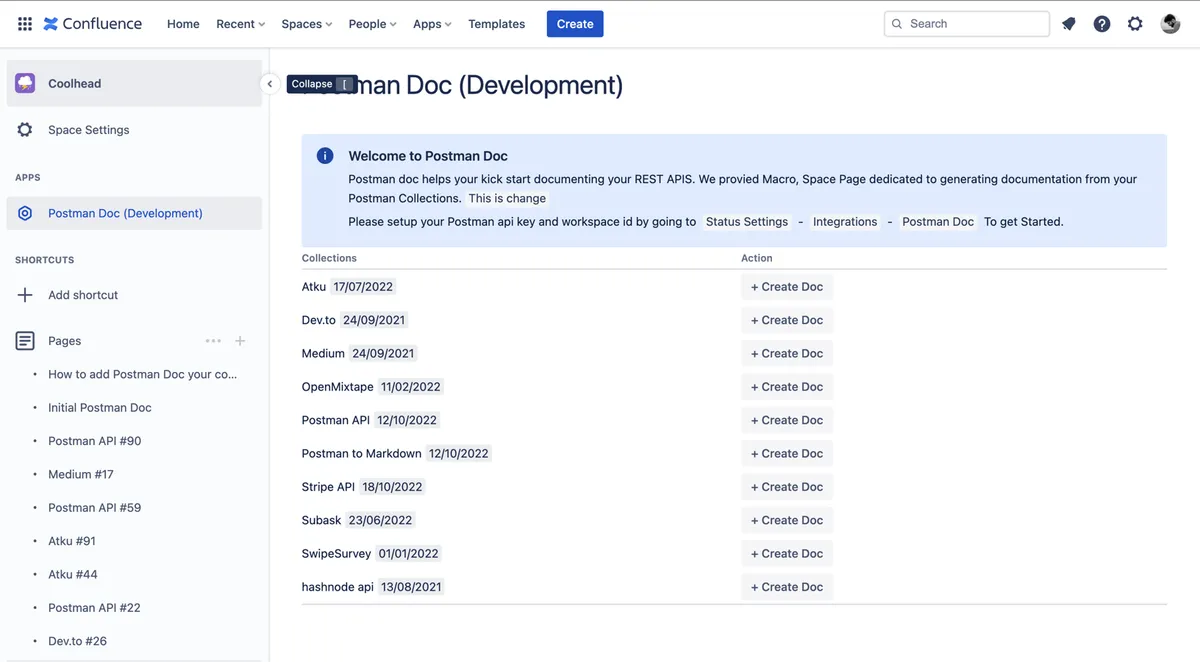Open the Atku #91 page

72,541
